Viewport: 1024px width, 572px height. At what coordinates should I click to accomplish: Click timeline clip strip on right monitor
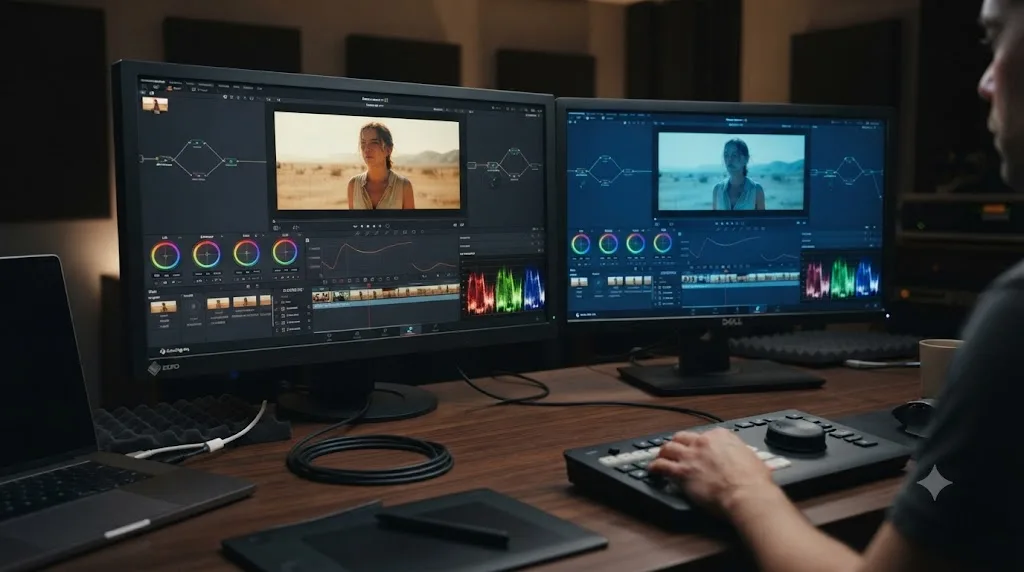pyautogui.click(x=740, y=278)
